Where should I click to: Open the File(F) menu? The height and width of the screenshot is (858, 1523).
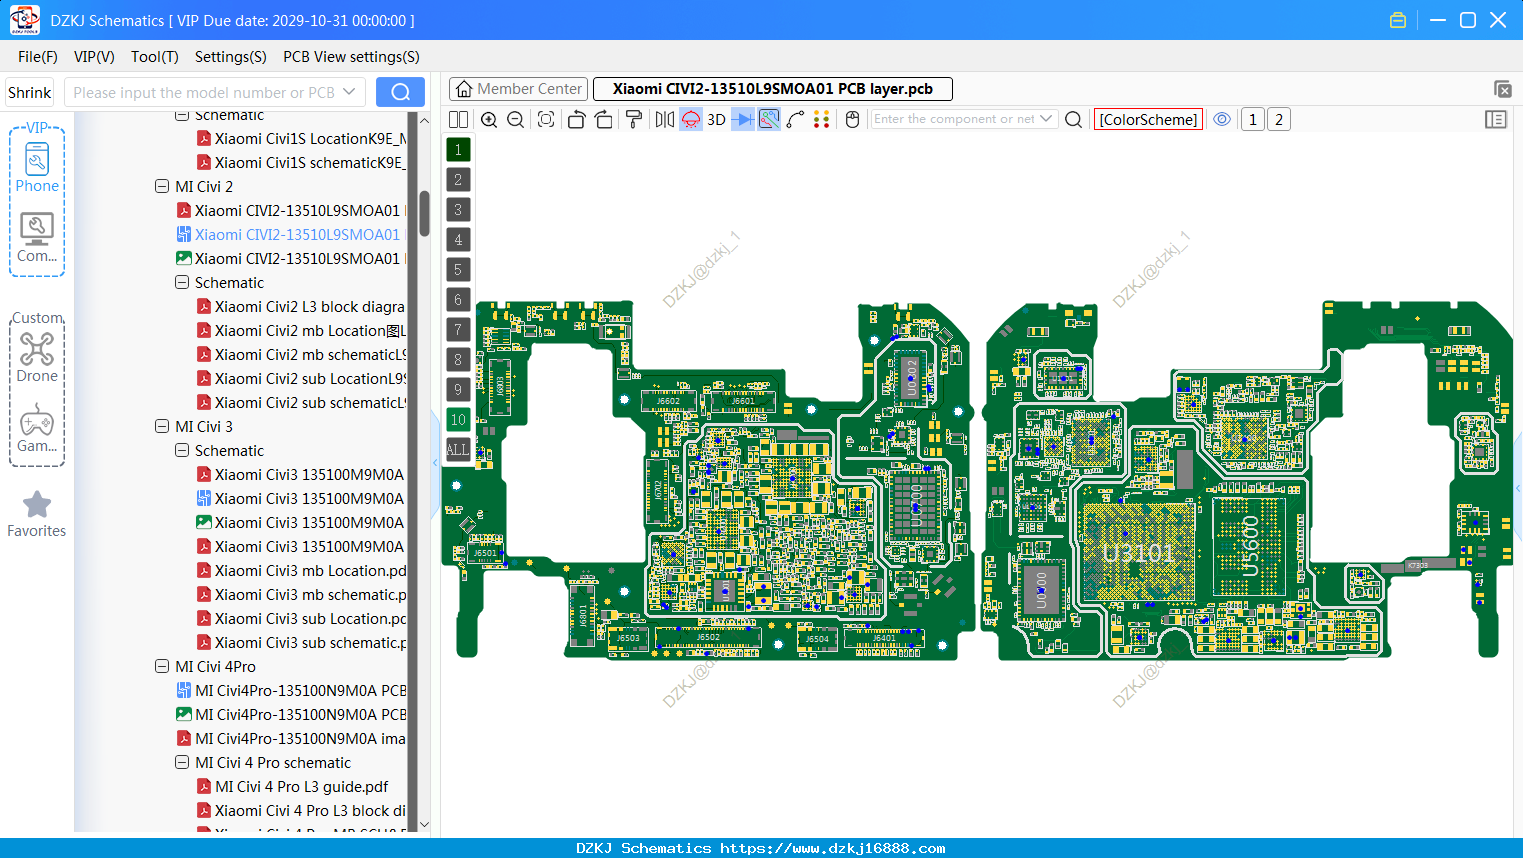point(38,57)
